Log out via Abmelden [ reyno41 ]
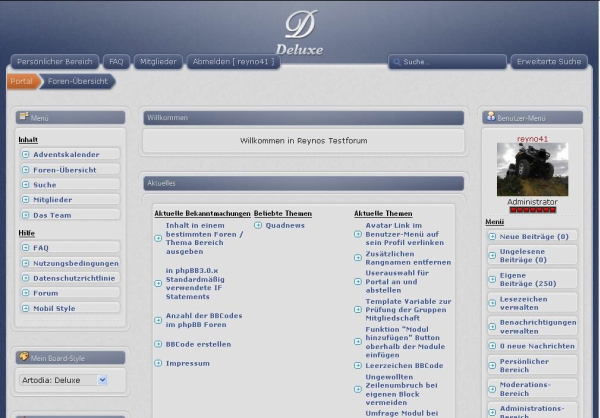The image size is (600, 418). click(232, 61)
